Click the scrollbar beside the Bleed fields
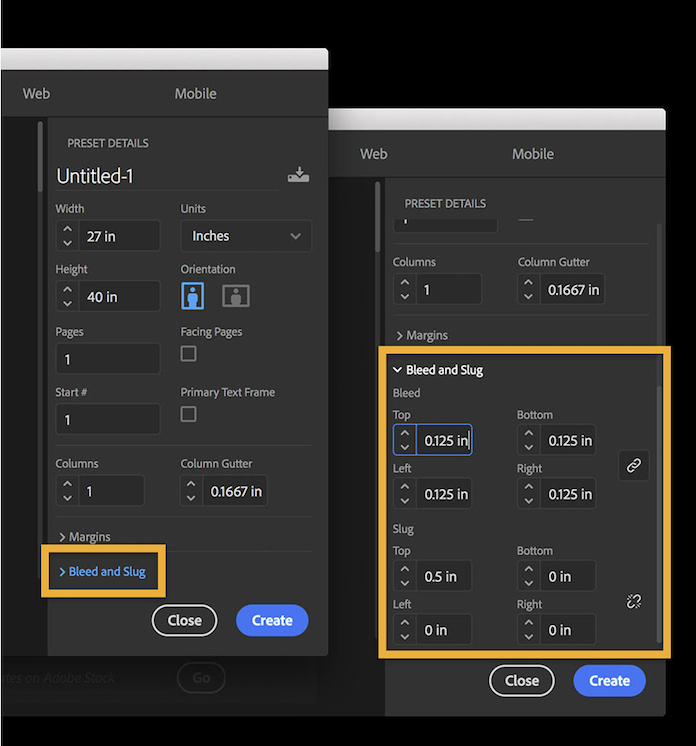This screenshot has width=696, height=746. 658,500
